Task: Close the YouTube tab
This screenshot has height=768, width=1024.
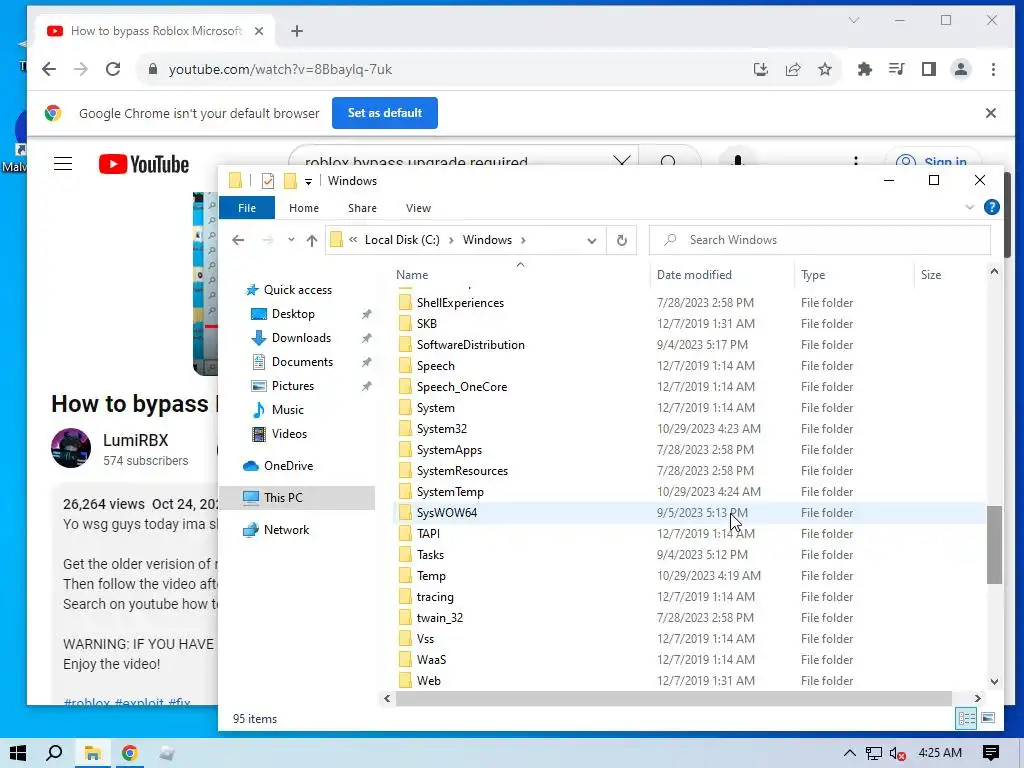Action: click(x=259, y=31)
